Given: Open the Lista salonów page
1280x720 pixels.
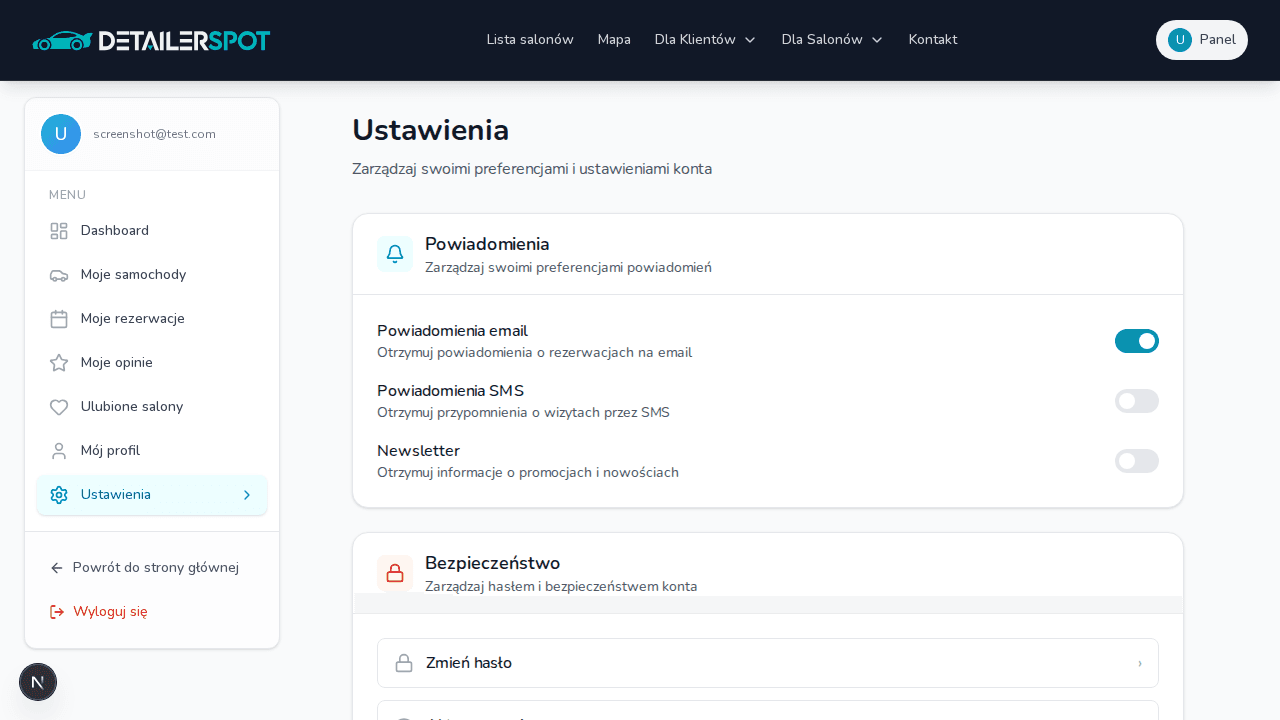Looking at the screenshot, I should (530, 40).
